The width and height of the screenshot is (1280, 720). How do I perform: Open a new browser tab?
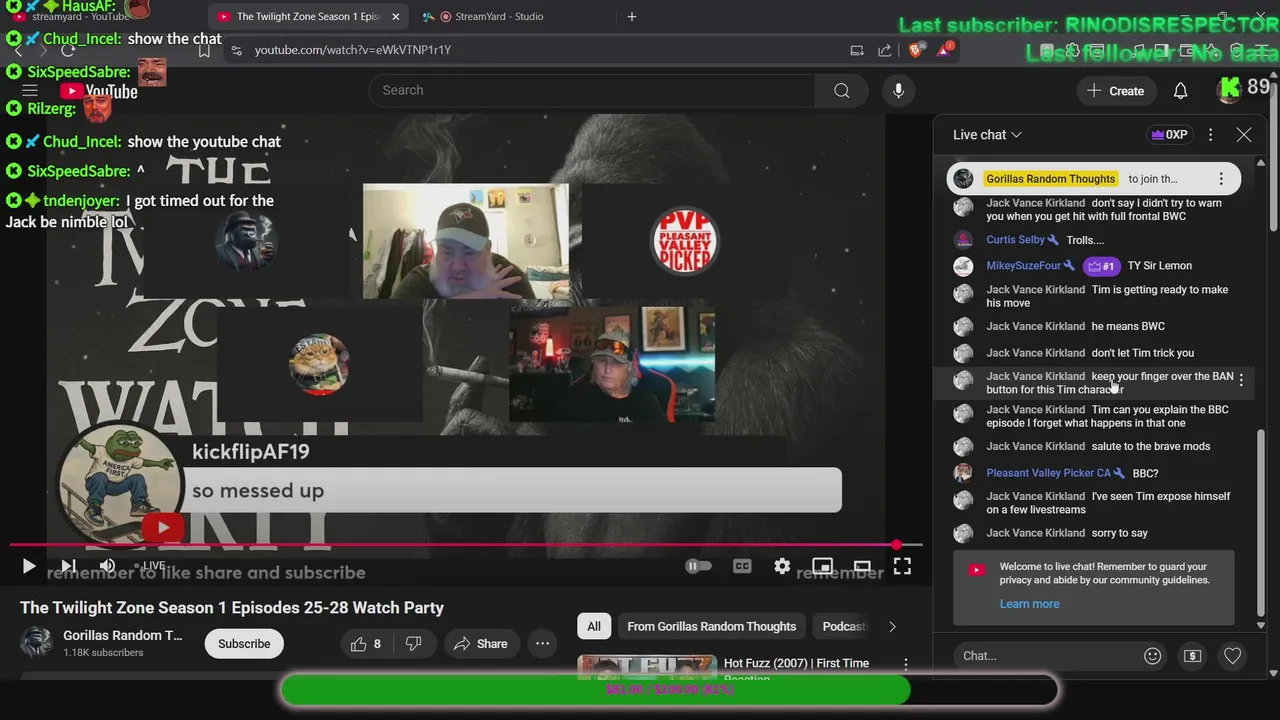tap(631, 17)
